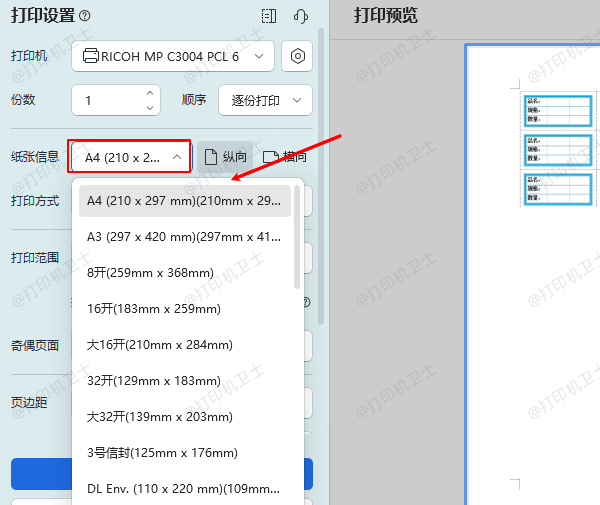Choose 大16开(210mm x 284mm) paper option

pyautogui.click(x=185, y=345)
